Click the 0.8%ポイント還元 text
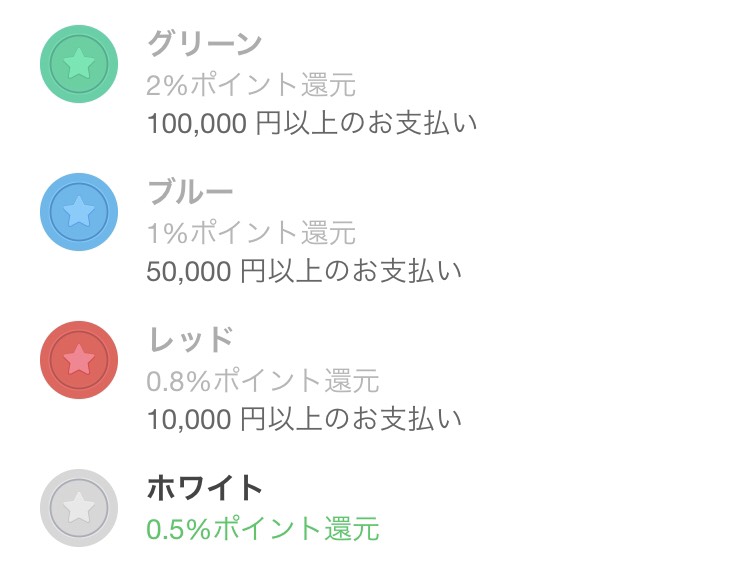 (263, 381)
